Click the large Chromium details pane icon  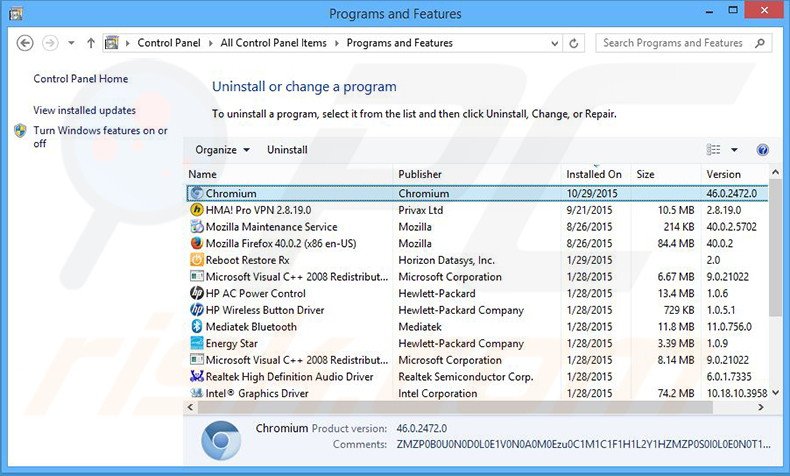pyautogui.click(x=221, y=440)
